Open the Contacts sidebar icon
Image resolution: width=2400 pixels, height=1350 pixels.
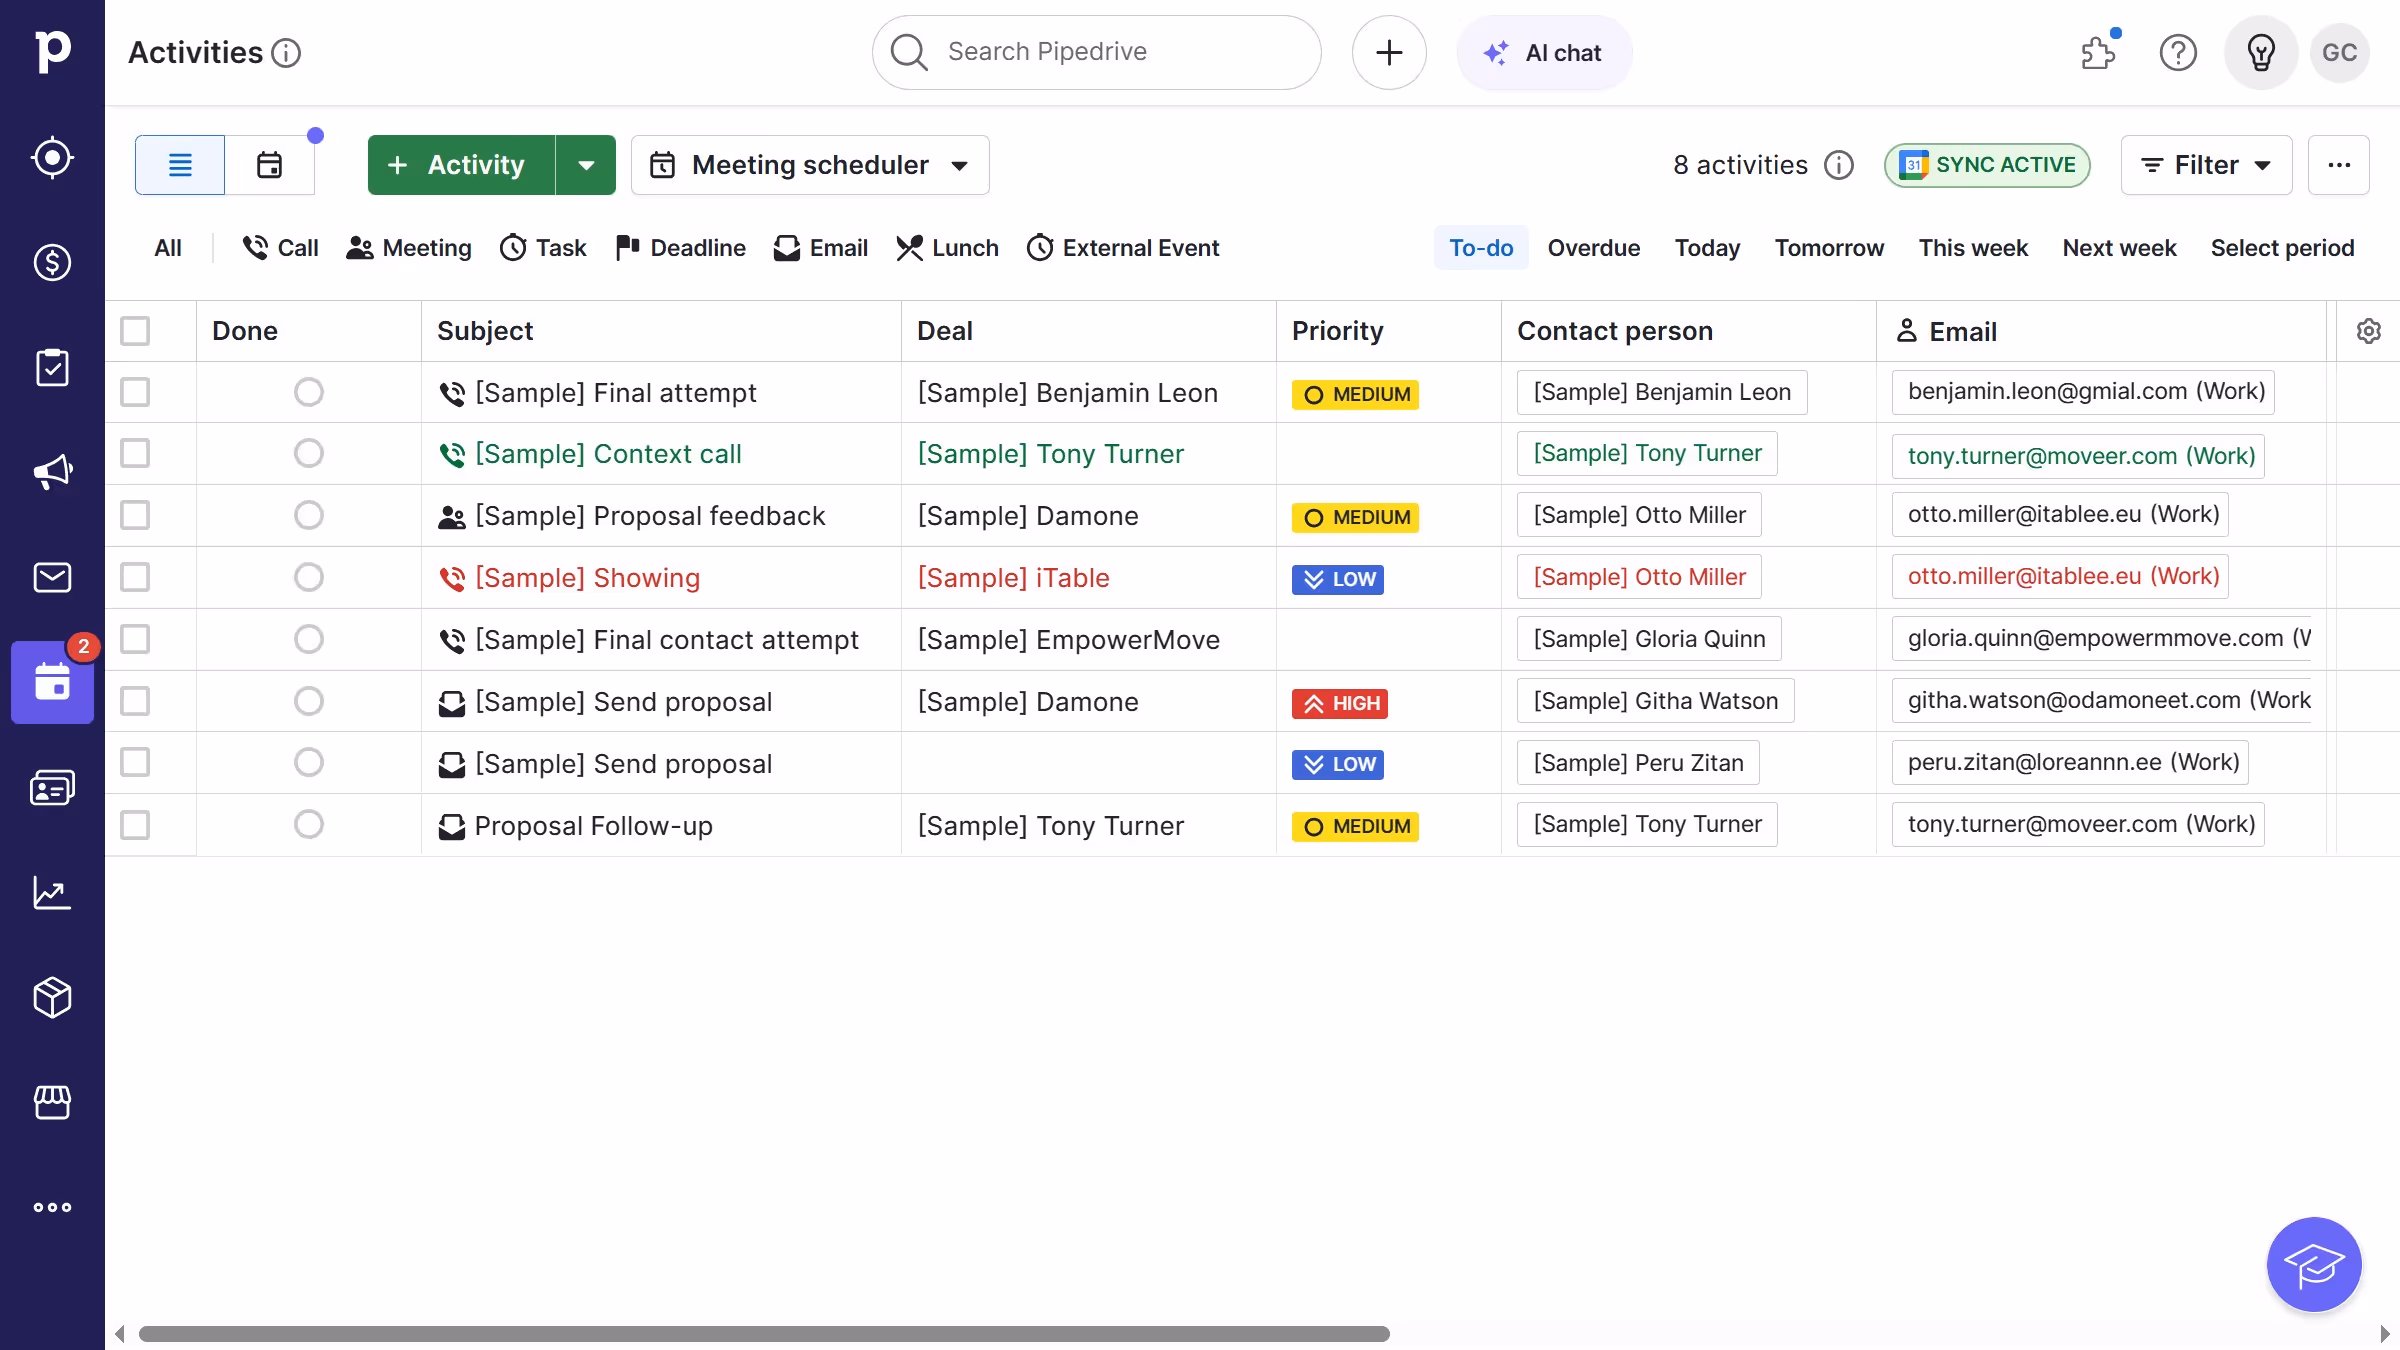pos(52,787)
